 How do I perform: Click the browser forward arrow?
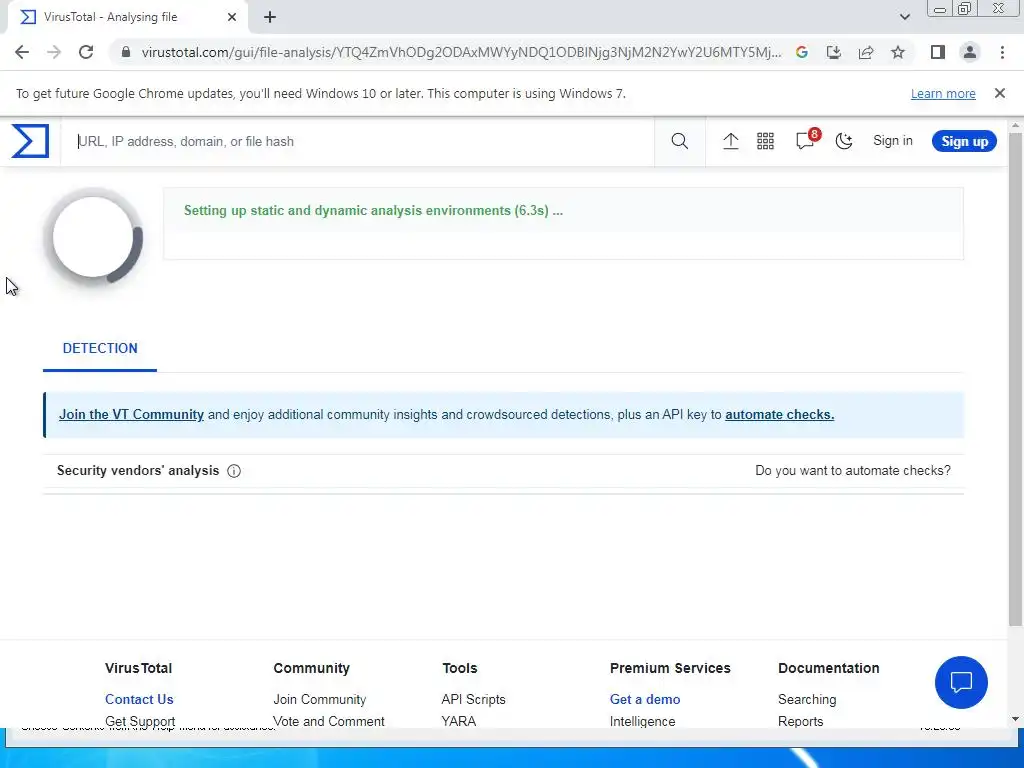tap(54, 52)
